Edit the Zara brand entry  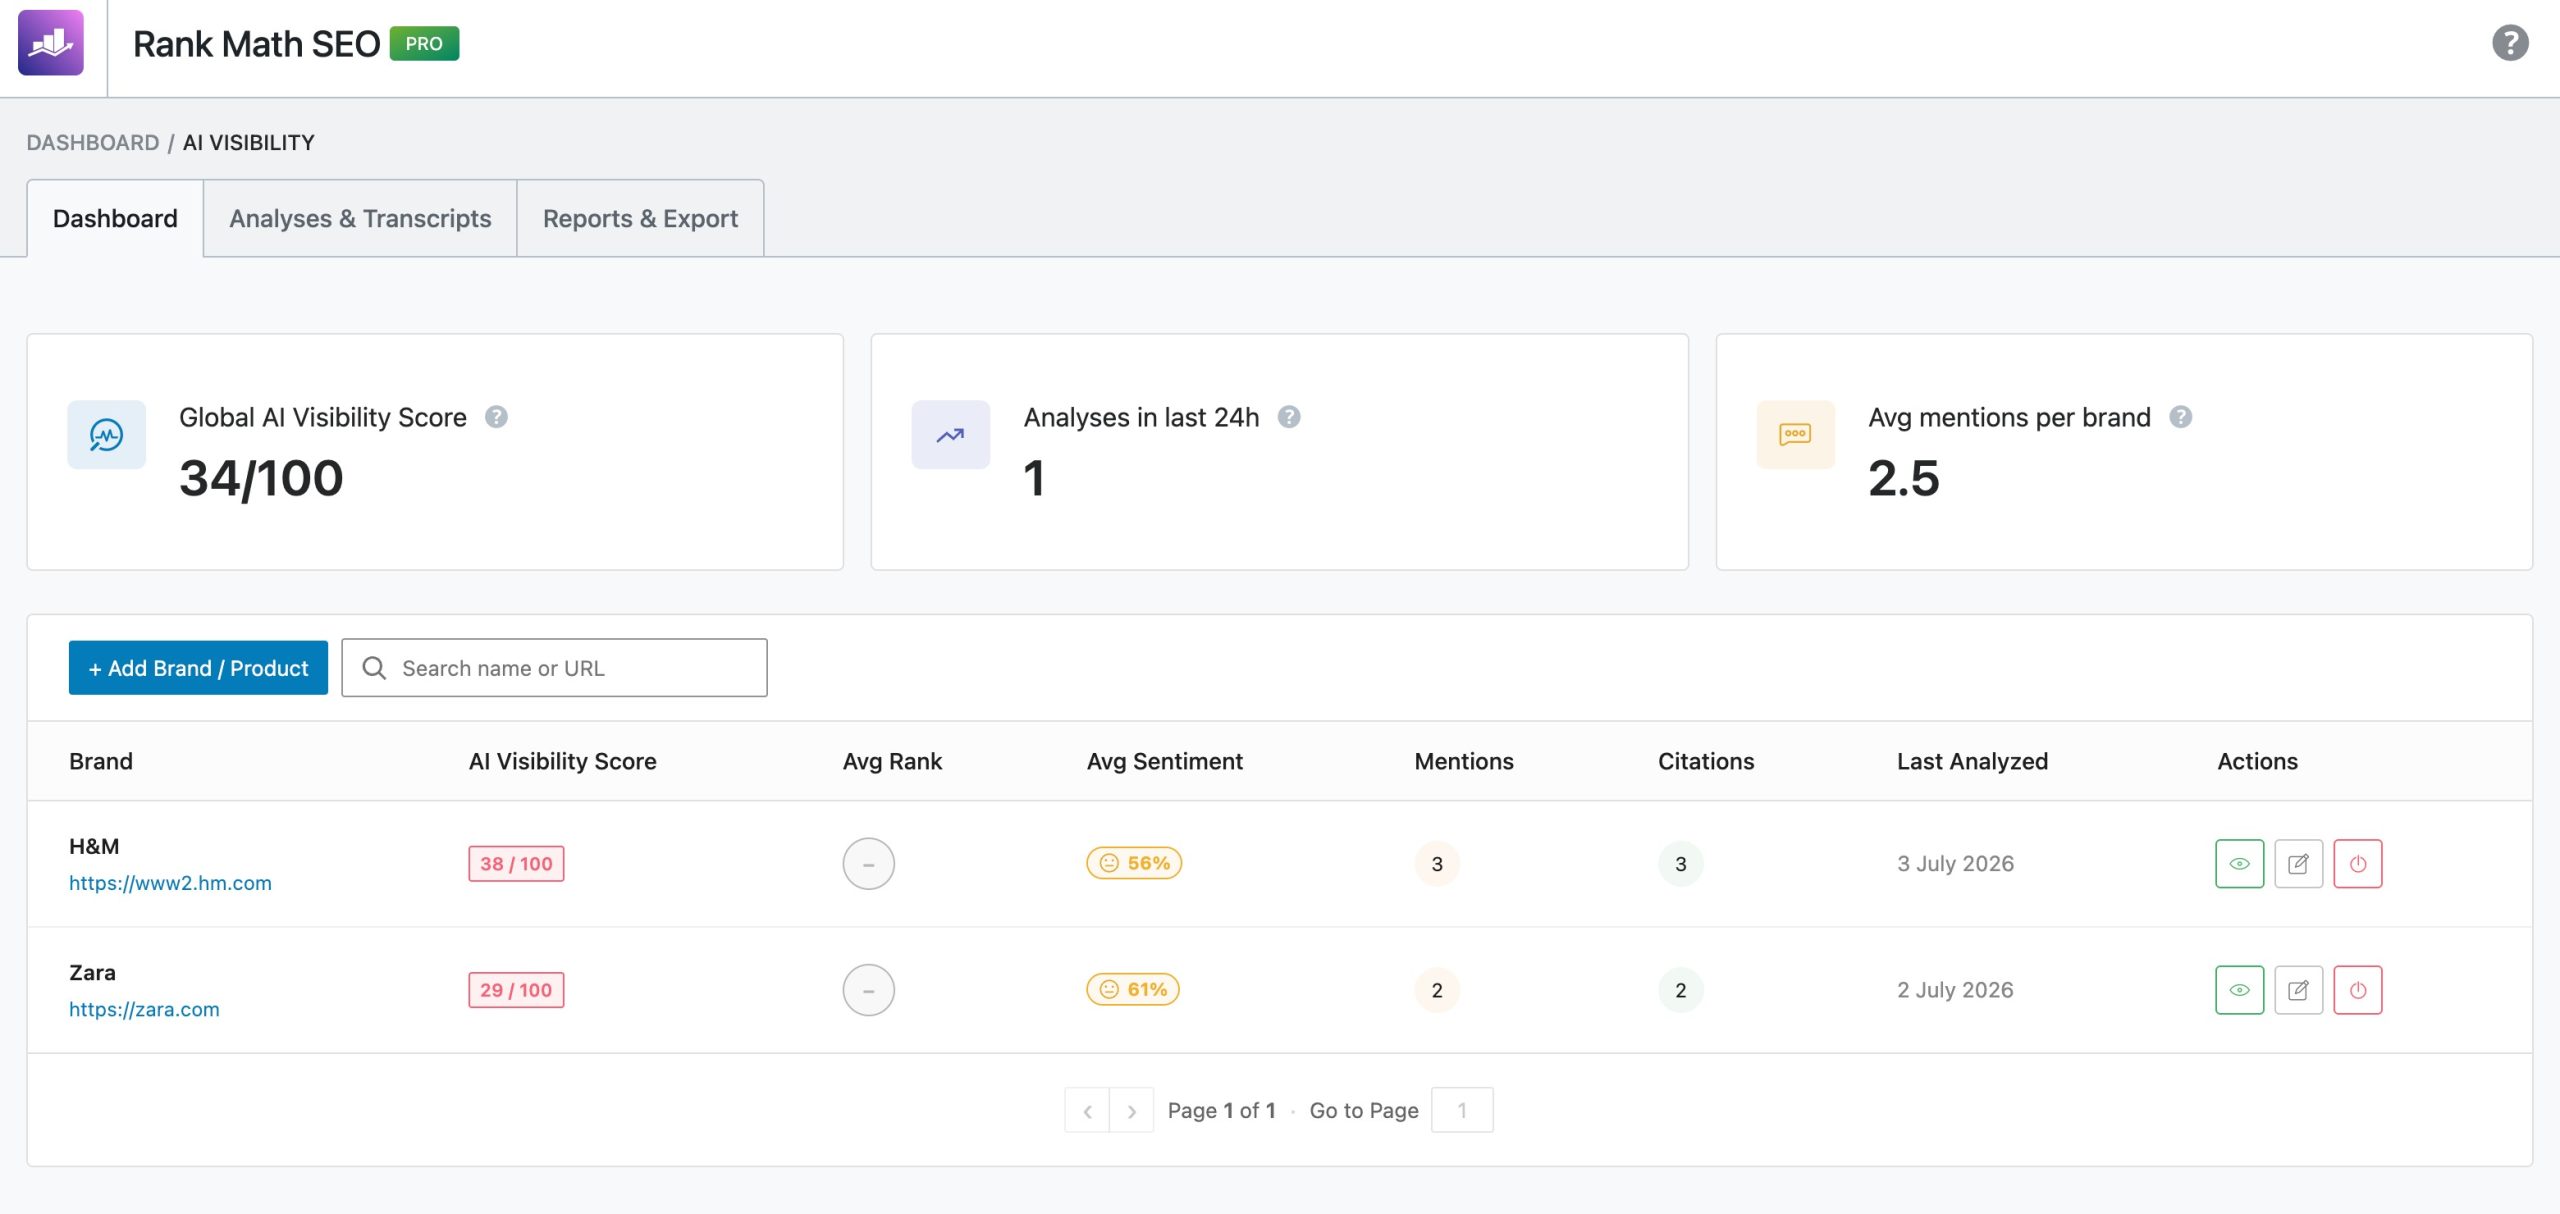(2299, 990)
